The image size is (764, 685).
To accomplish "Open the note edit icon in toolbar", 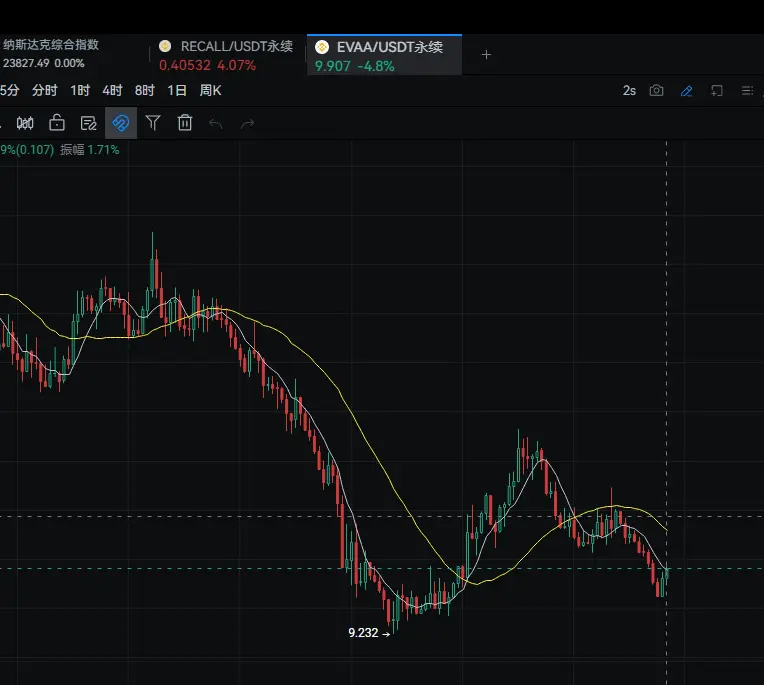I will pyautogui.click(x=88, y=123).
